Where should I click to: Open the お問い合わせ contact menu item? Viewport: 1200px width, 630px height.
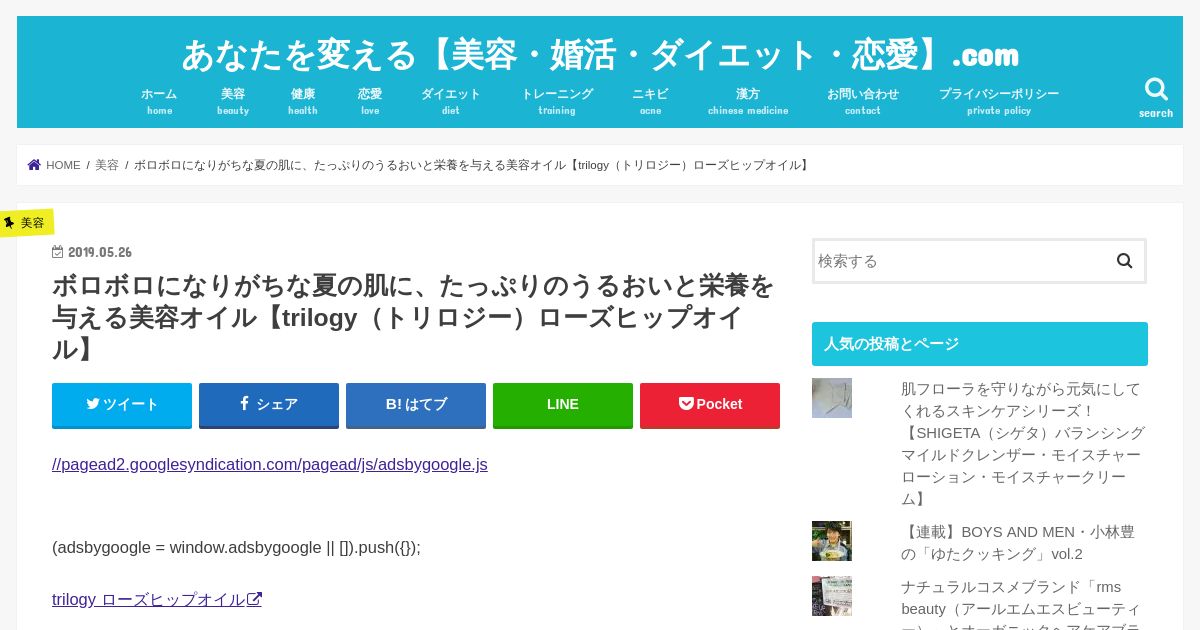coord(863,100)
